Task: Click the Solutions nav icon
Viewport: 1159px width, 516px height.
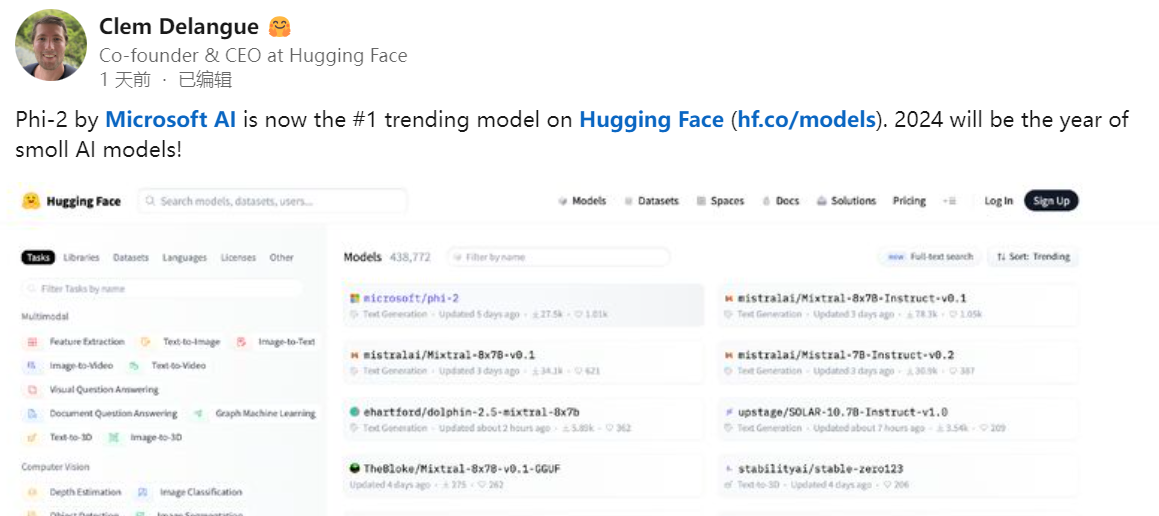Action: click(822, 201)
